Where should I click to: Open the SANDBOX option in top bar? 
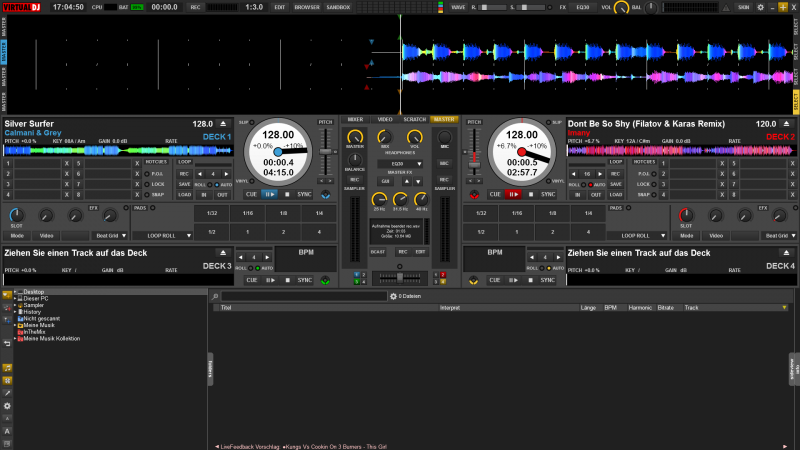click(x=338, y=7)
